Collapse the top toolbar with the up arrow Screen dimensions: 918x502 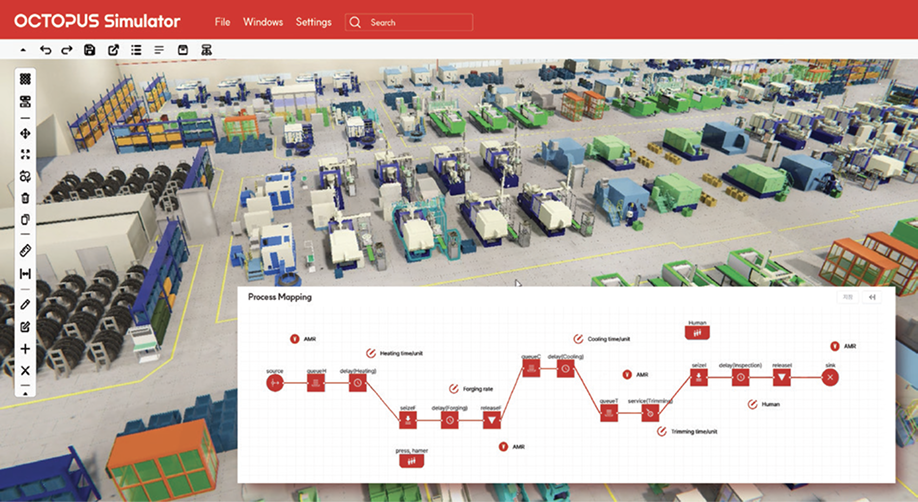click(23, 50)
